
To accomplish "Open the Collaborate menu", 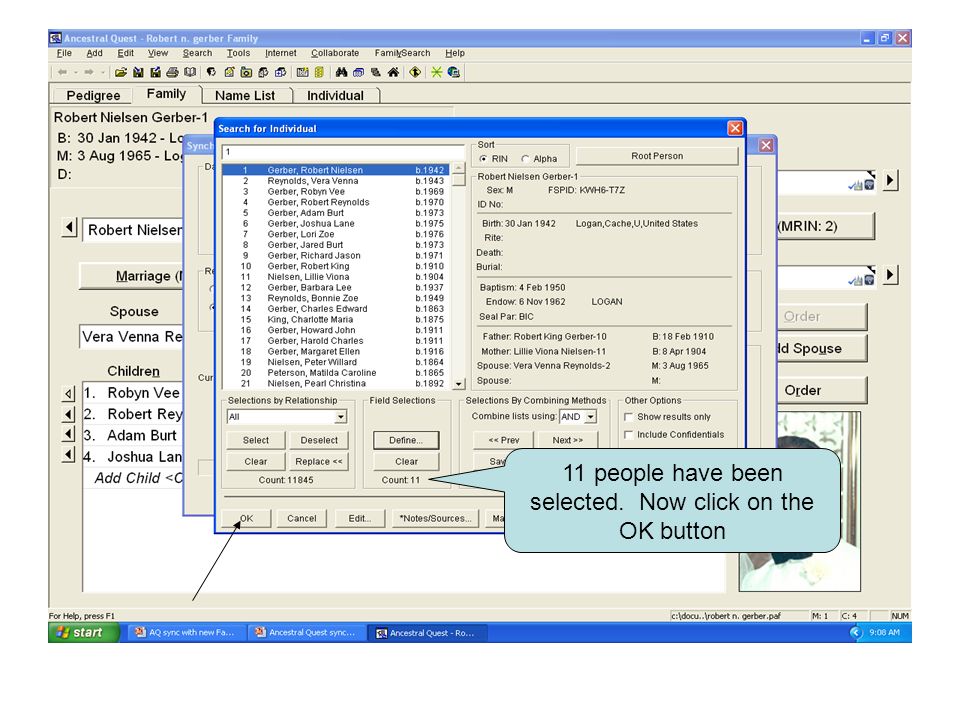I will (335, 53).
